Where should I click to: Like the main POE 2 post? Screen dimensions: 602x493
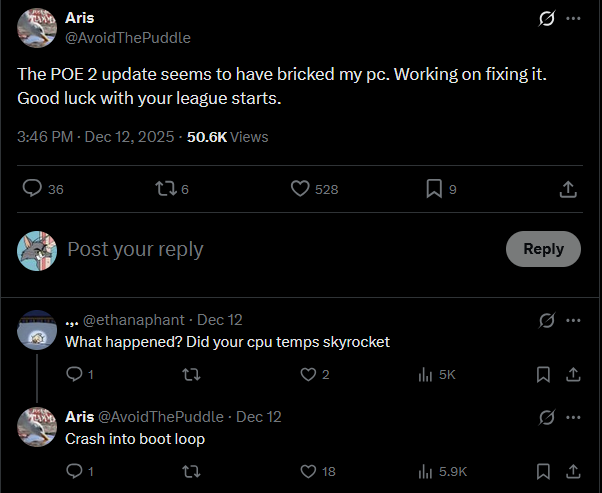click(x=300, y=188)
